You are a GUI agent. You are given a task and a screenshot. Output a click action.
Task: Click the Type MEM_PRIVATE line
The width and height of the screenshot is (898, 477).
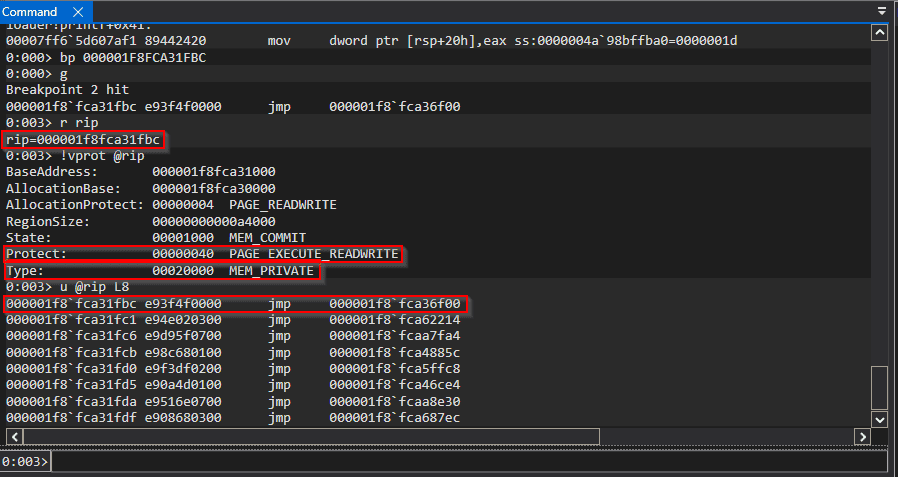161,270
